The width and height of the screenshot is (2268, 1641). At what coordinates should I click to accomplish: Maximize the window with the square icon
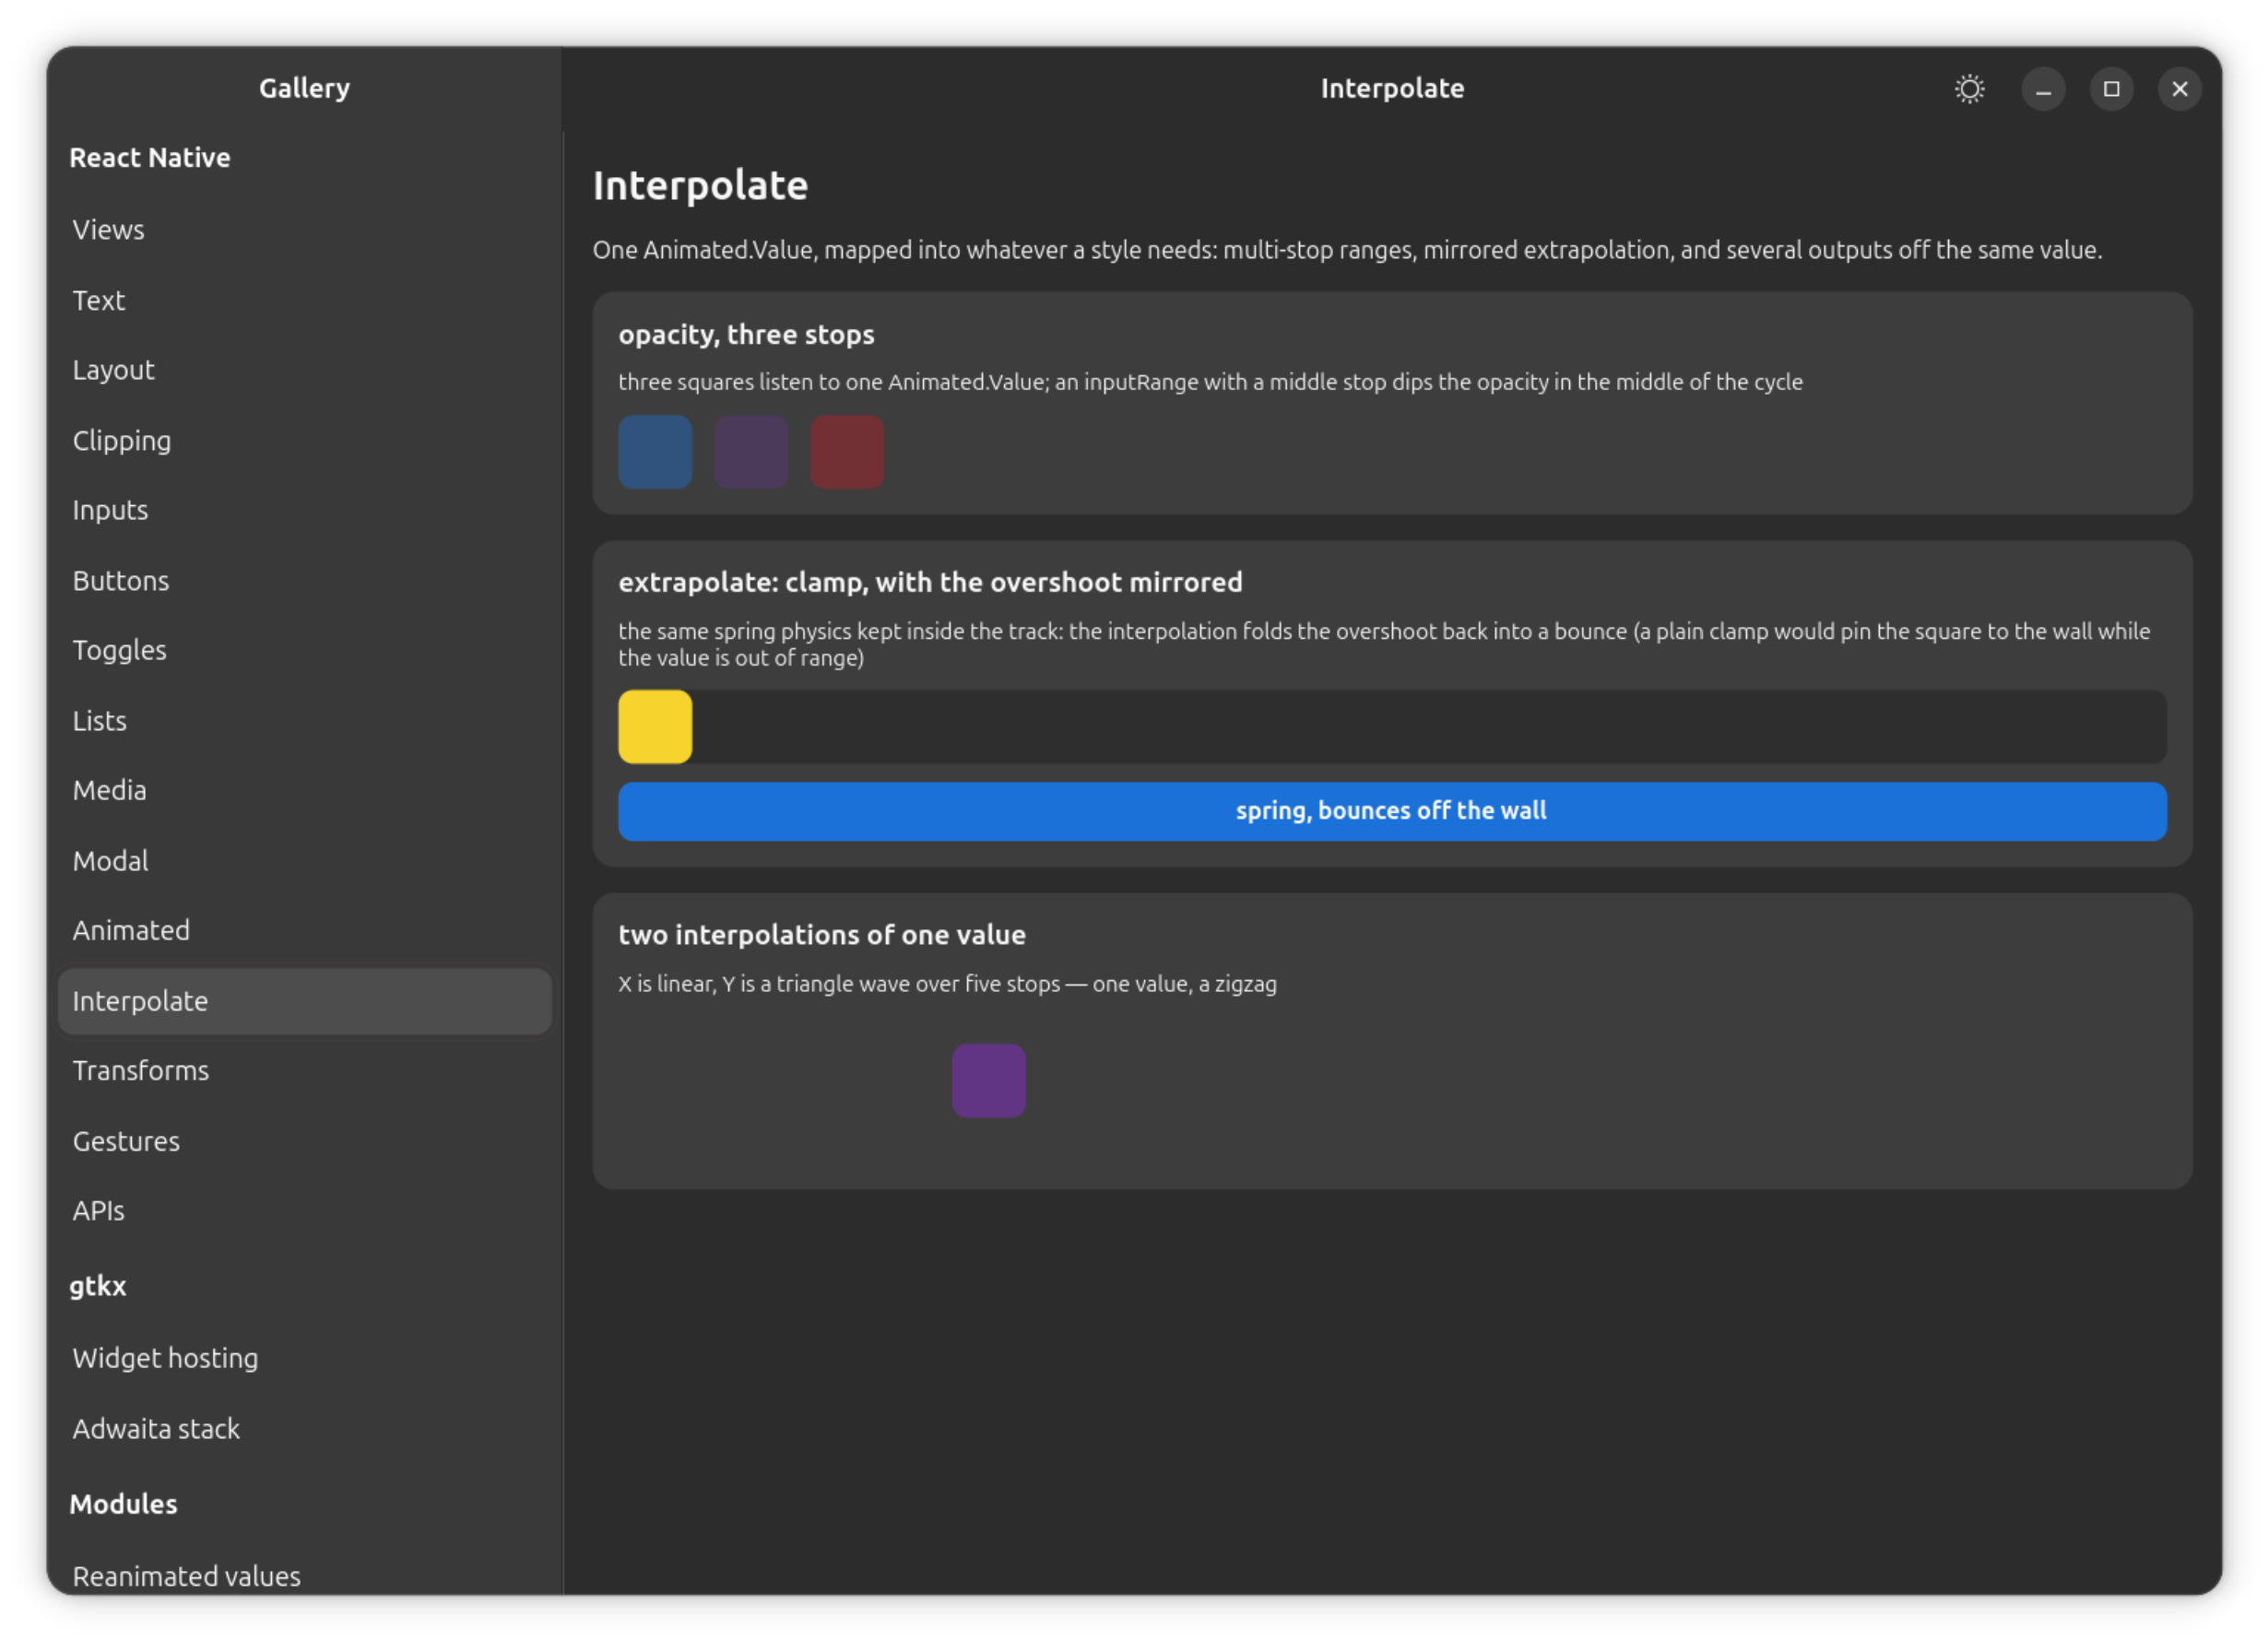click(2111, 89)
